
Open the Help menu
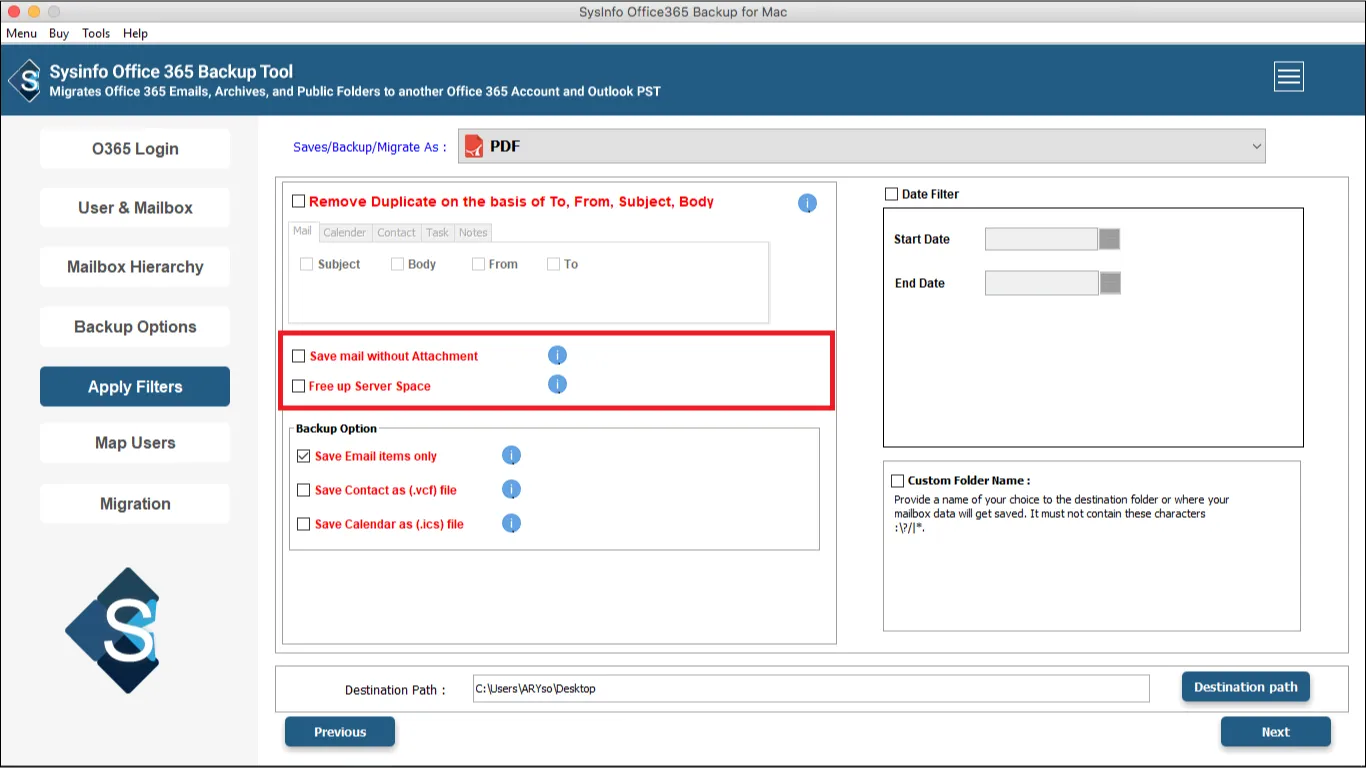pyautogui.click(x=135, y=33)
